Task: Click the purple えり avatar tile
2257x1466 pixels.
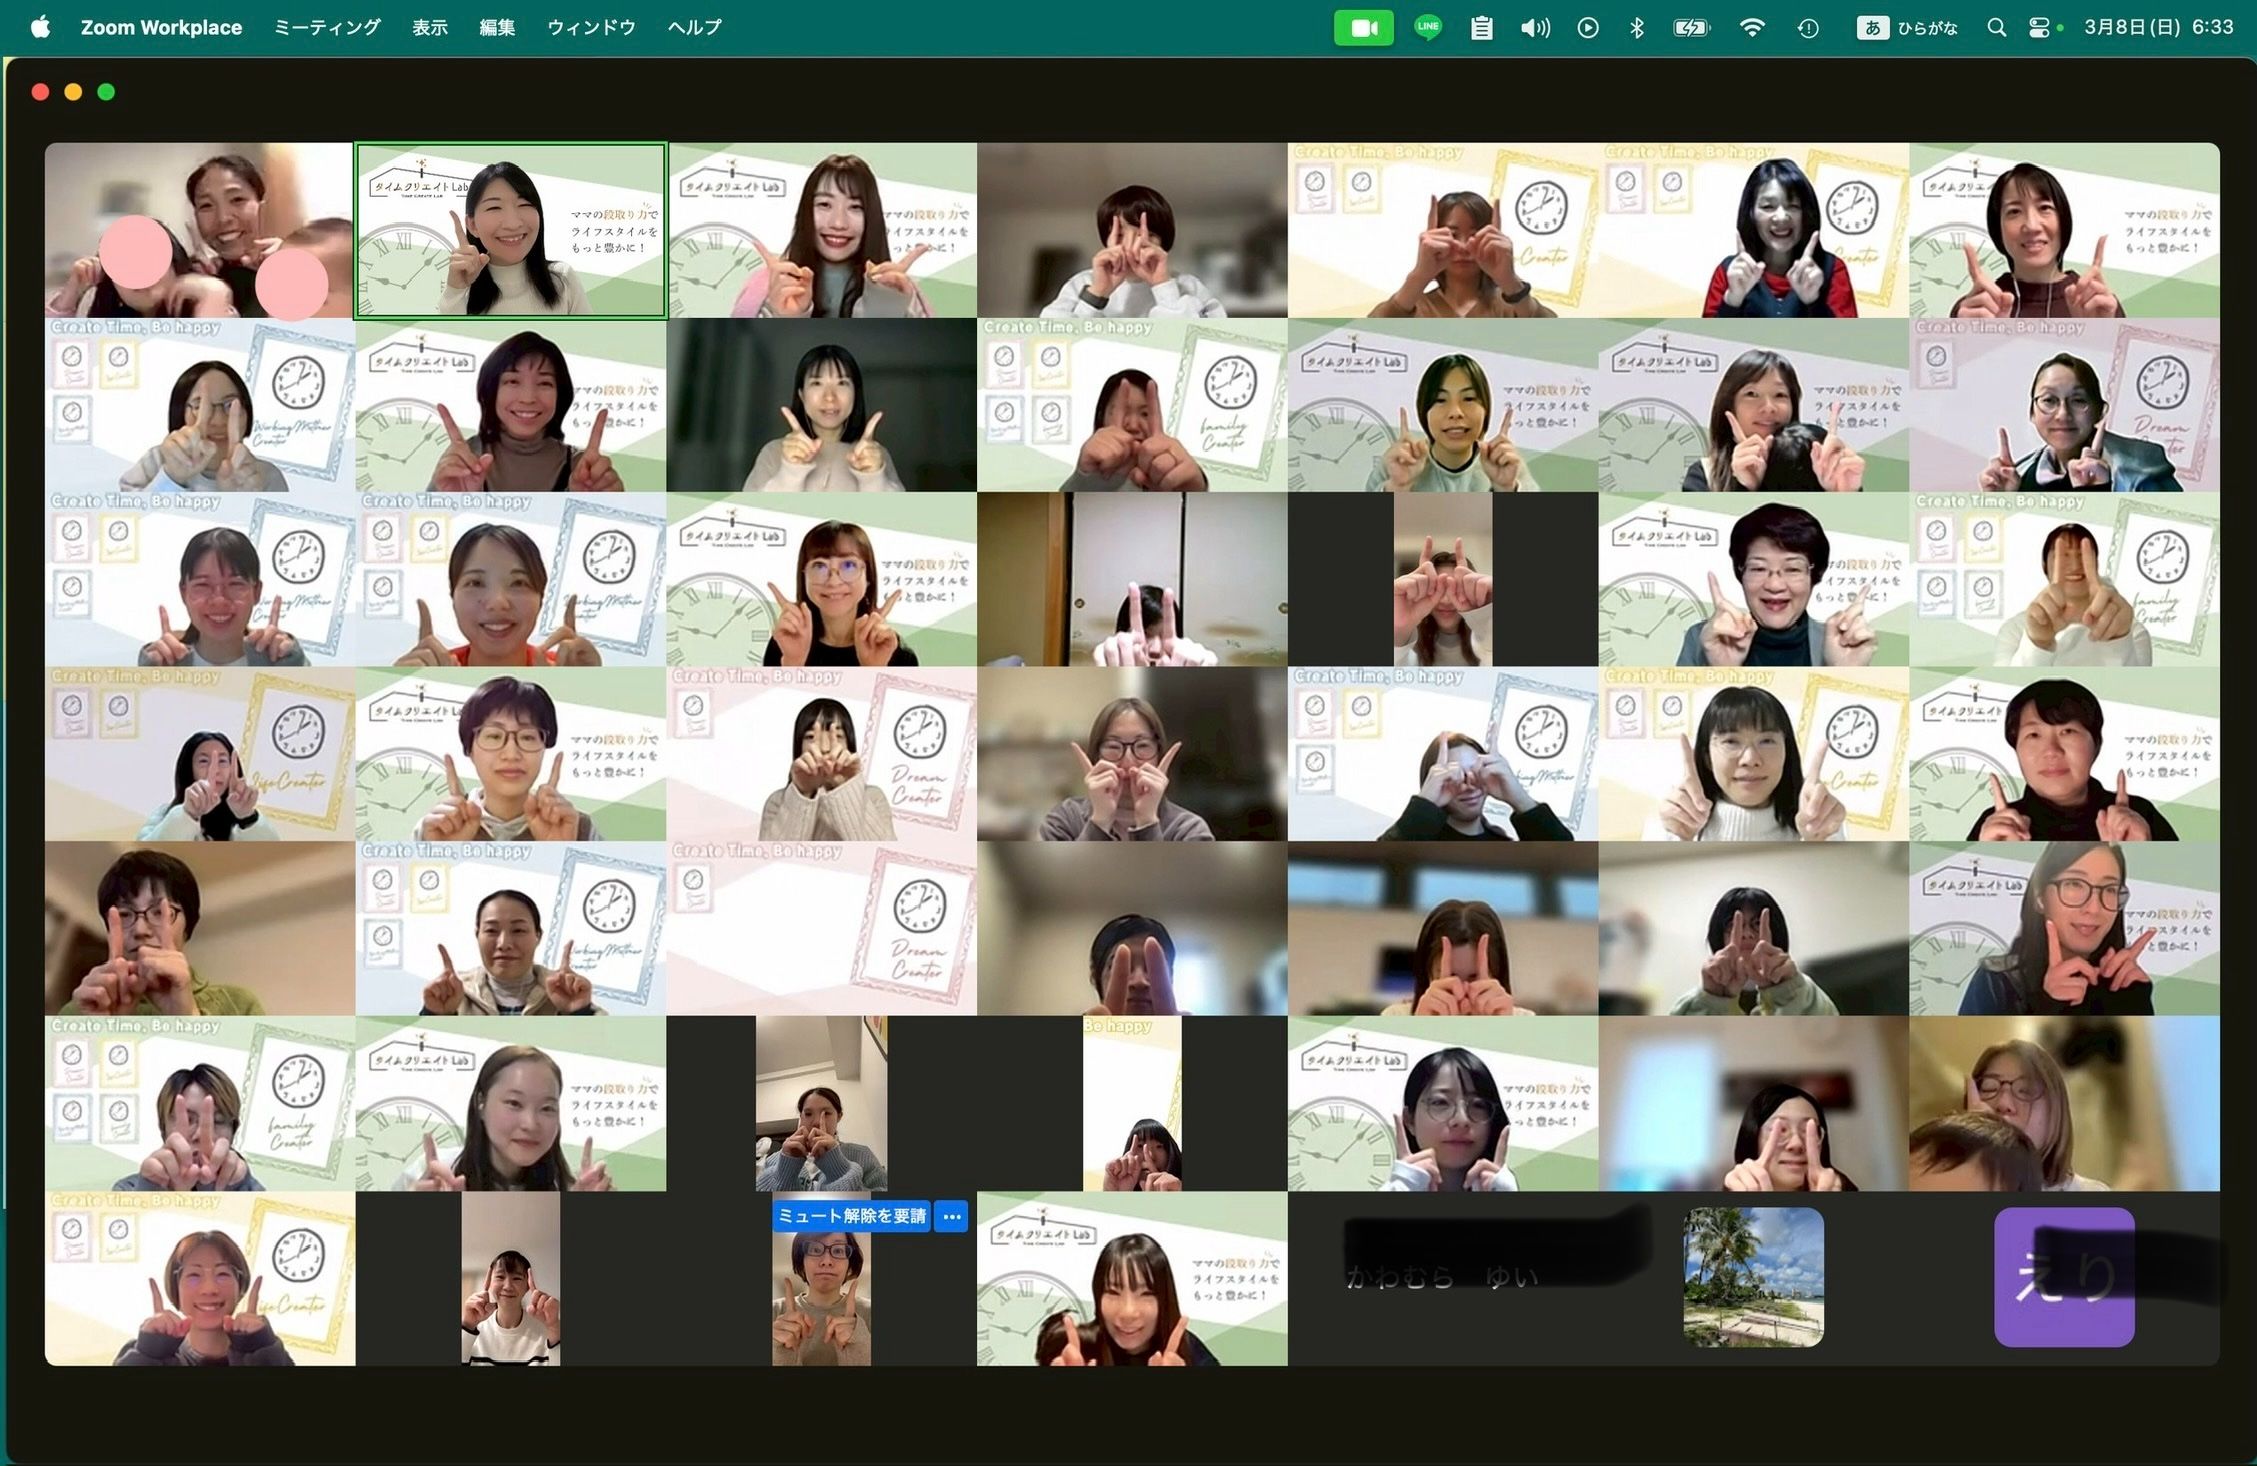Action: [x=2064, y=1277]
